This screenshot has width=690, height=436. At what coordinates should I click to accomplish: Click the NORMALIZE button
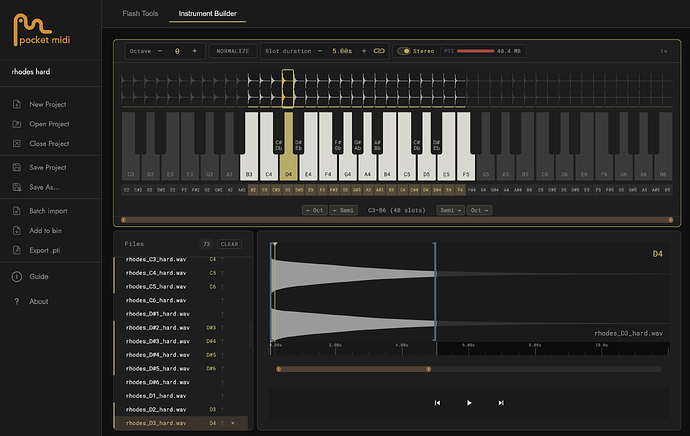point(233,51)
